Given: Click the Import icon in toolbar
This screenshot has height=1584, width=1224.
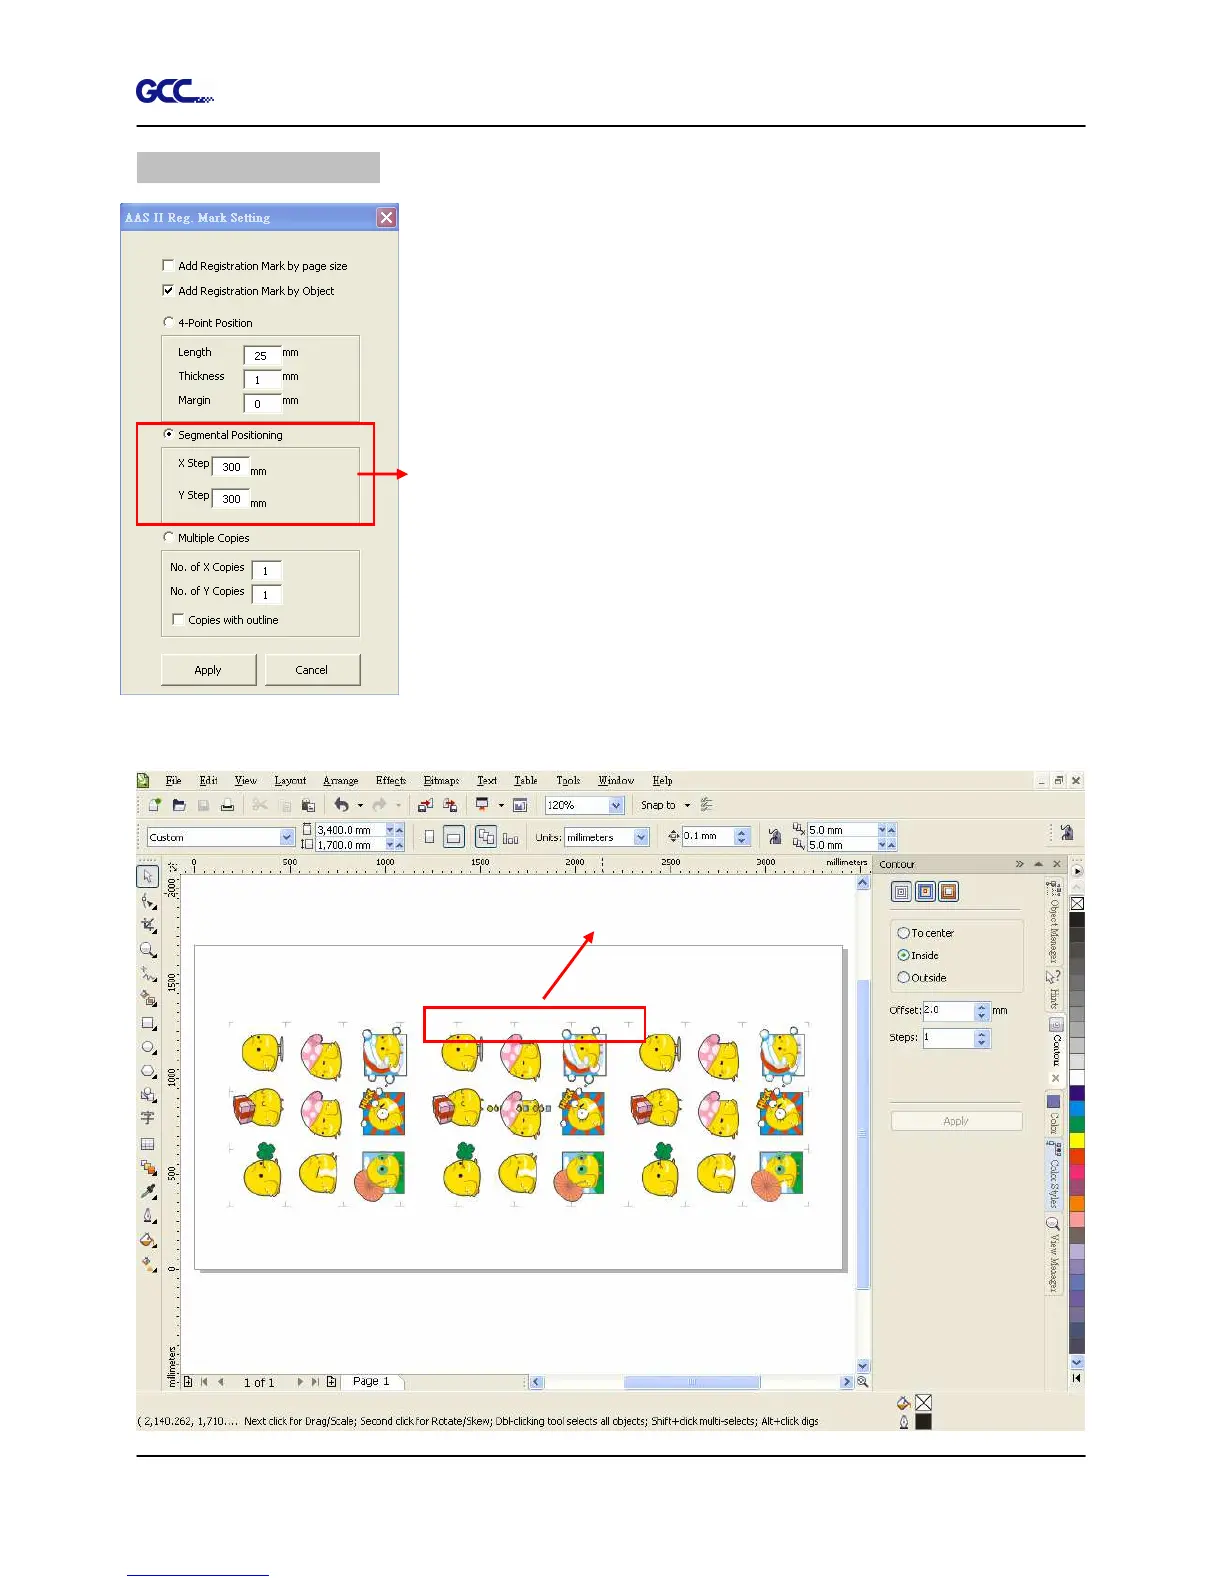Looking at the screenshot, I should click(425, 805).
